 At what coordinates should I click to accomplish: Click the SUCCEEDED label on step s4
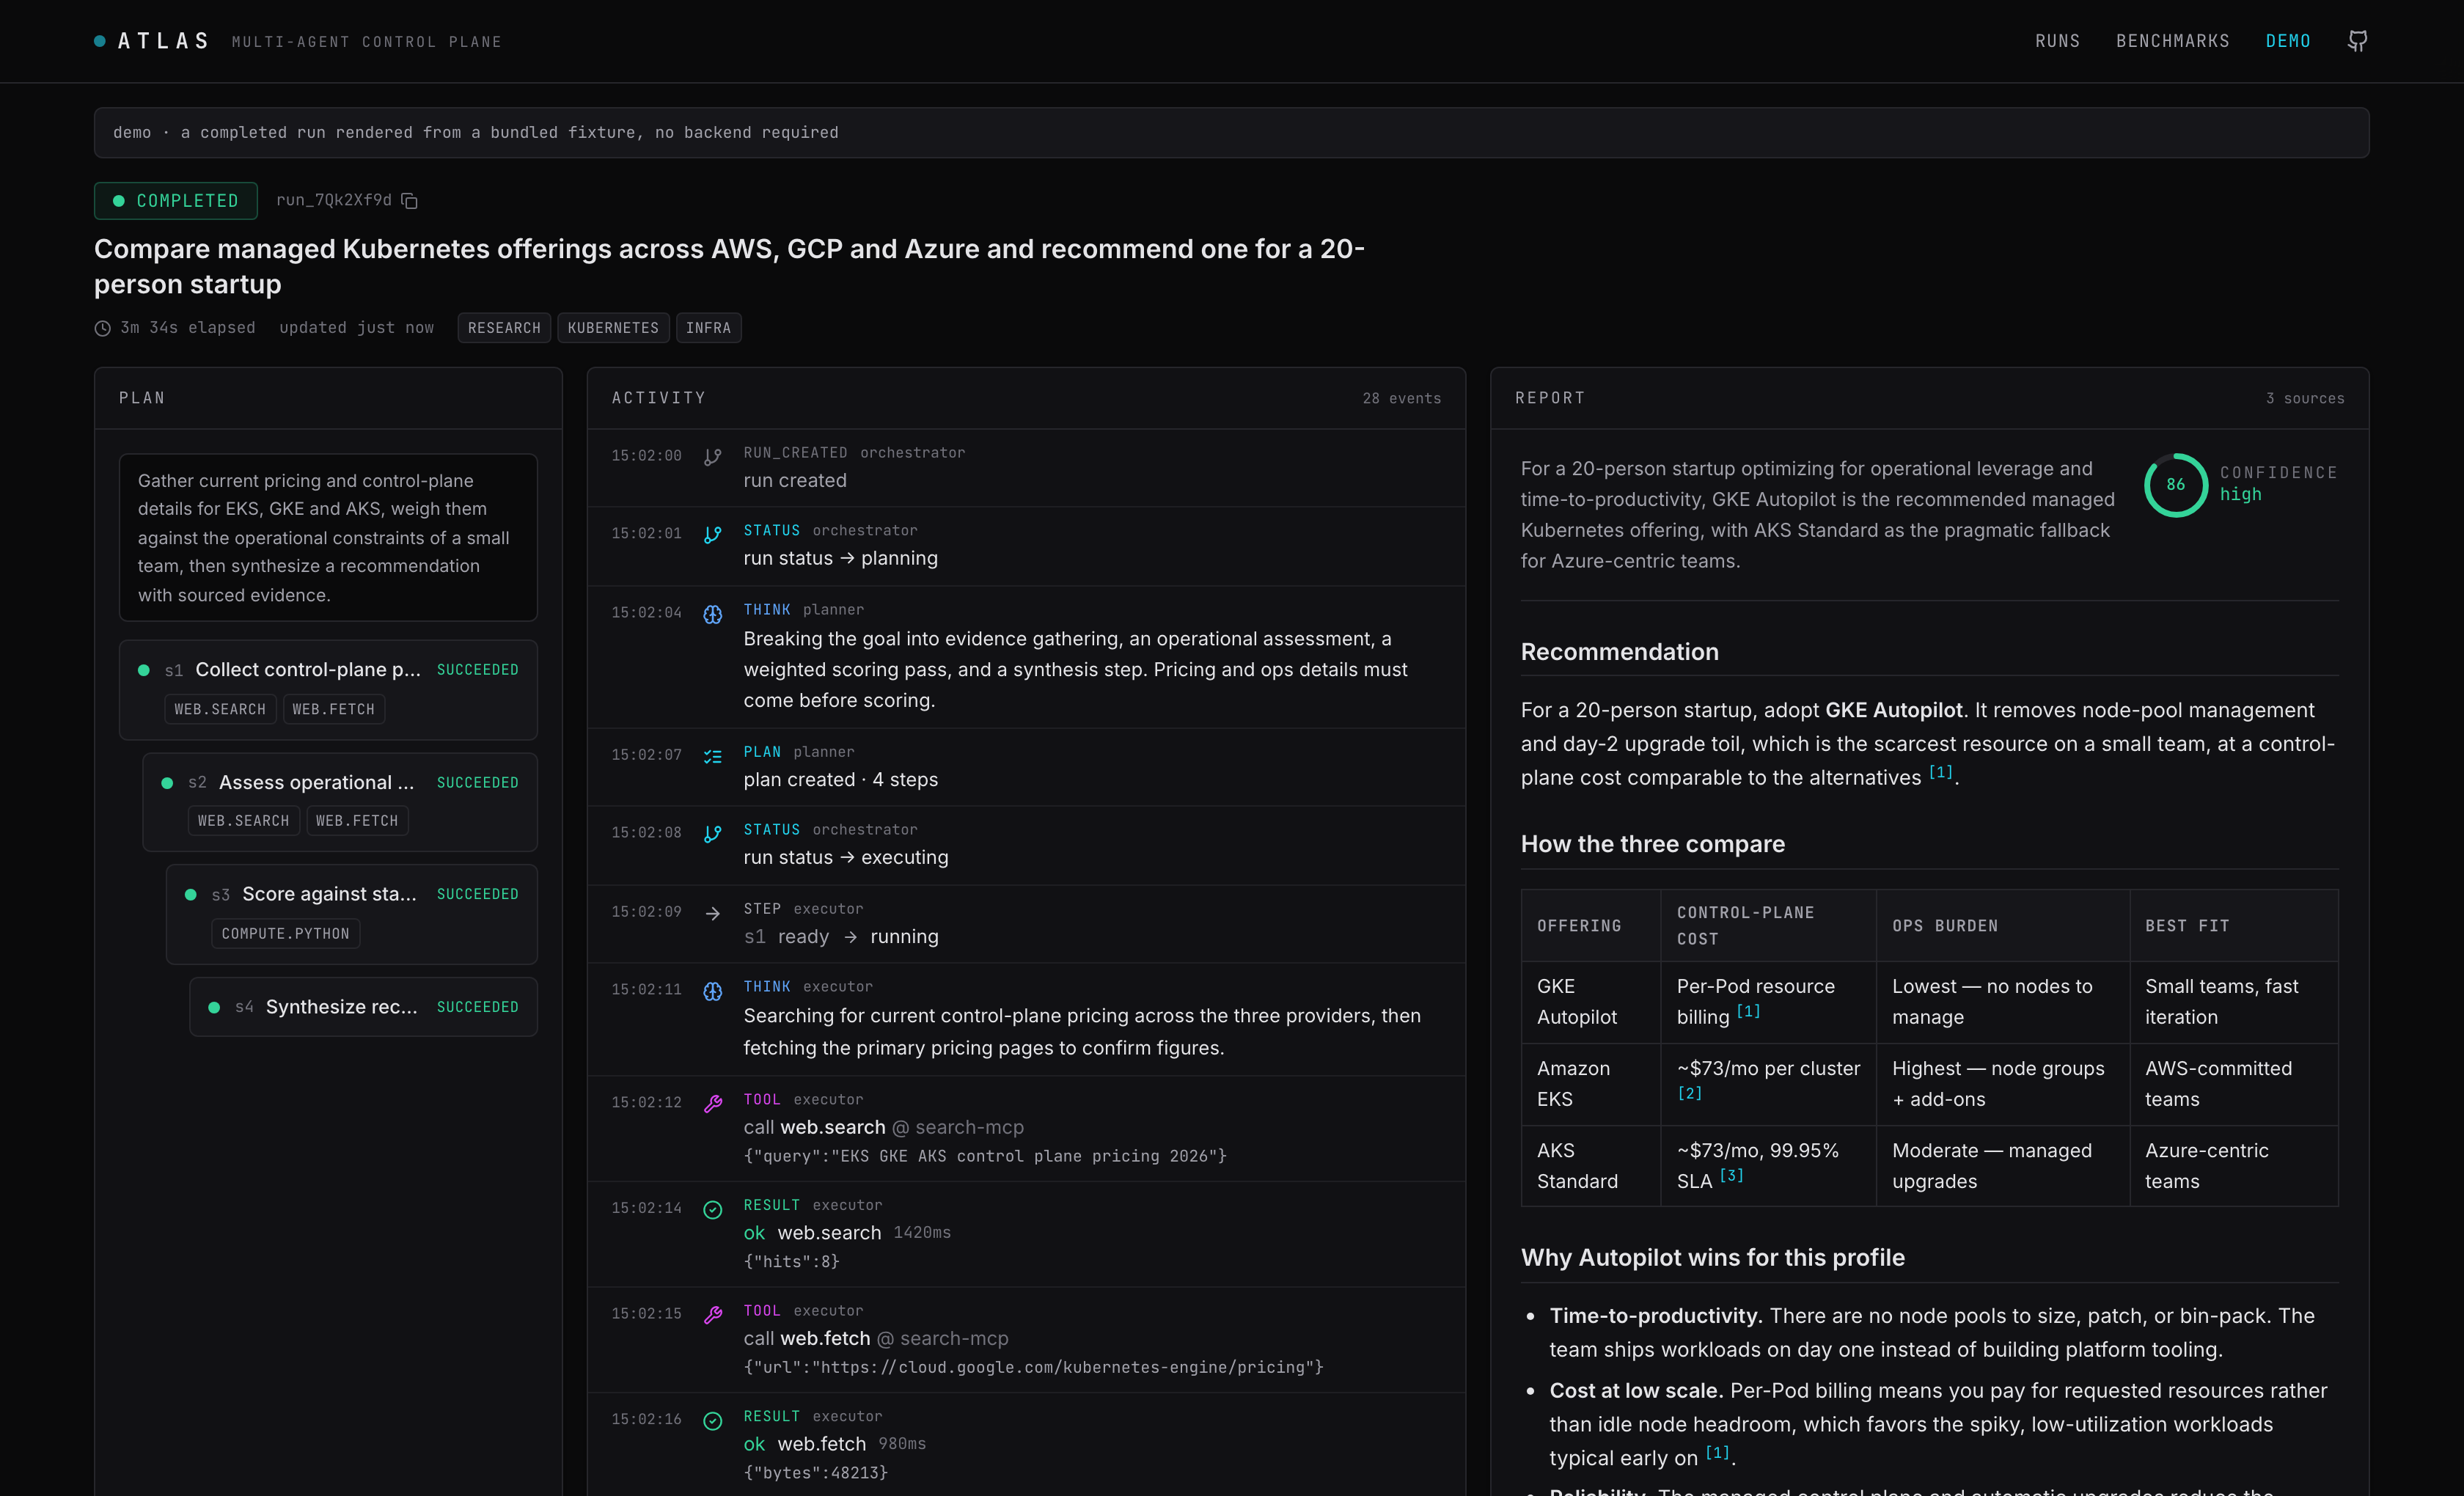click(477, 1007)
